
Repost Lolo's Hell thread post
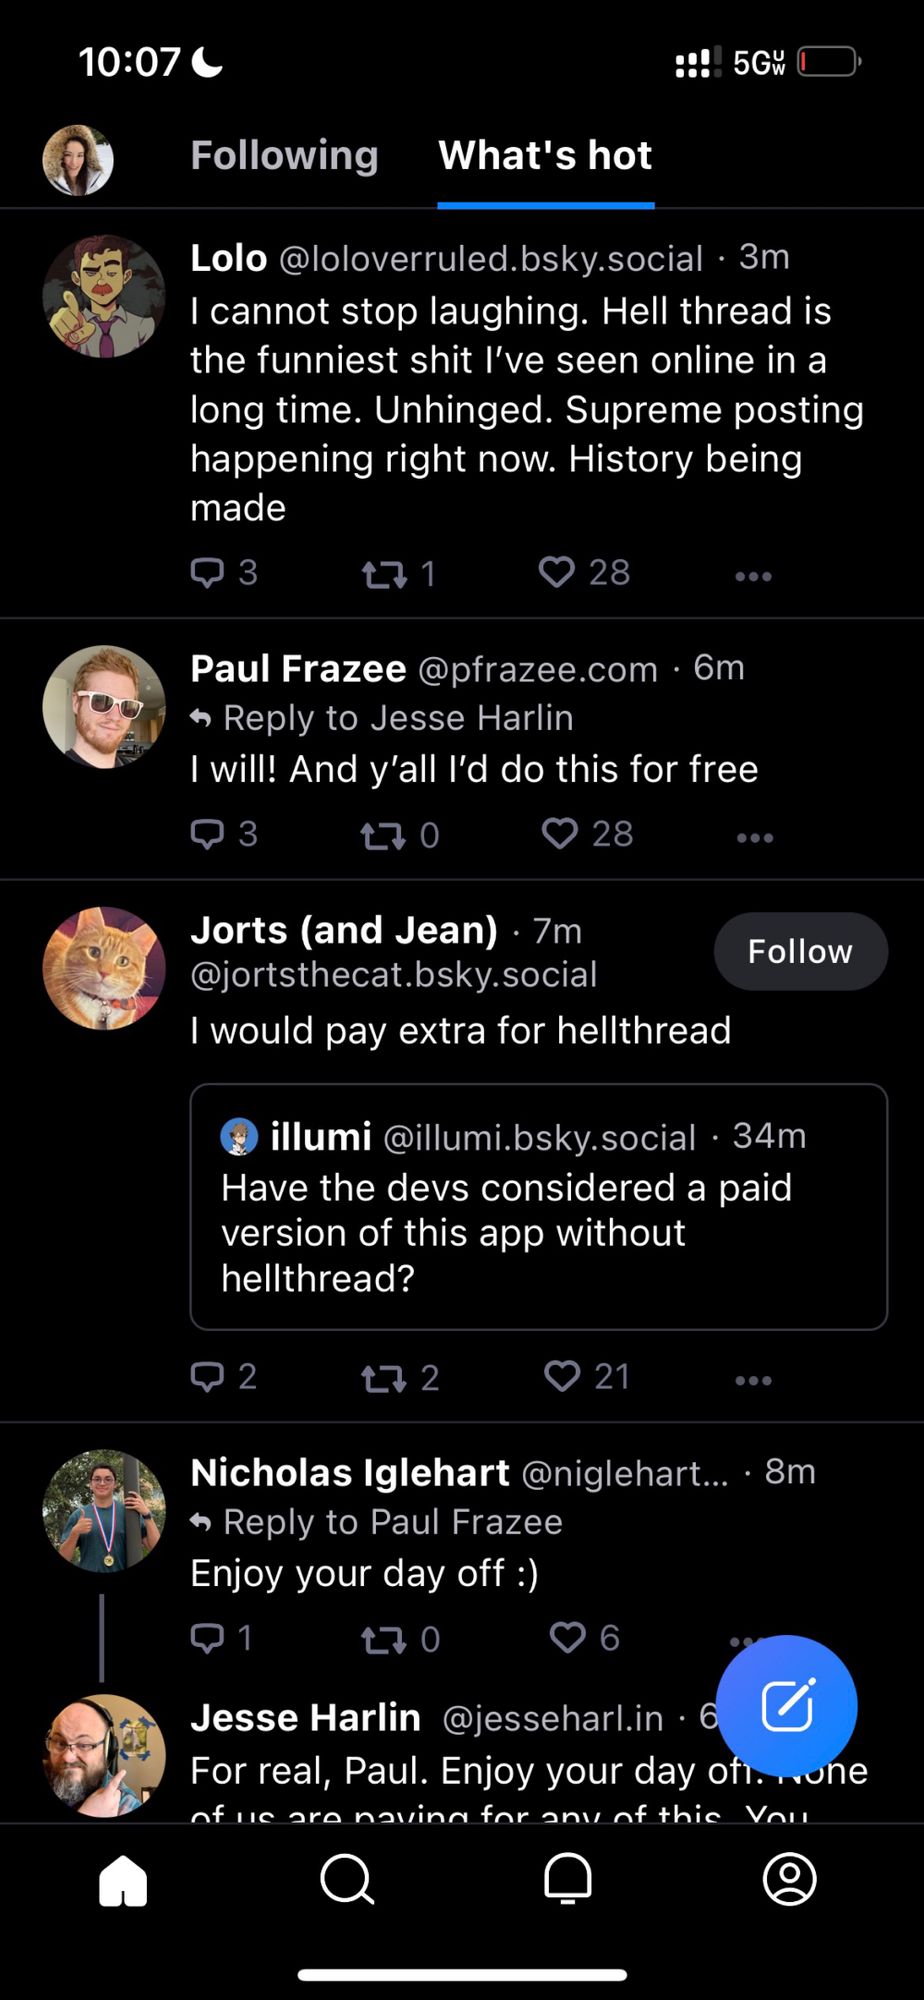coord(398,573)
